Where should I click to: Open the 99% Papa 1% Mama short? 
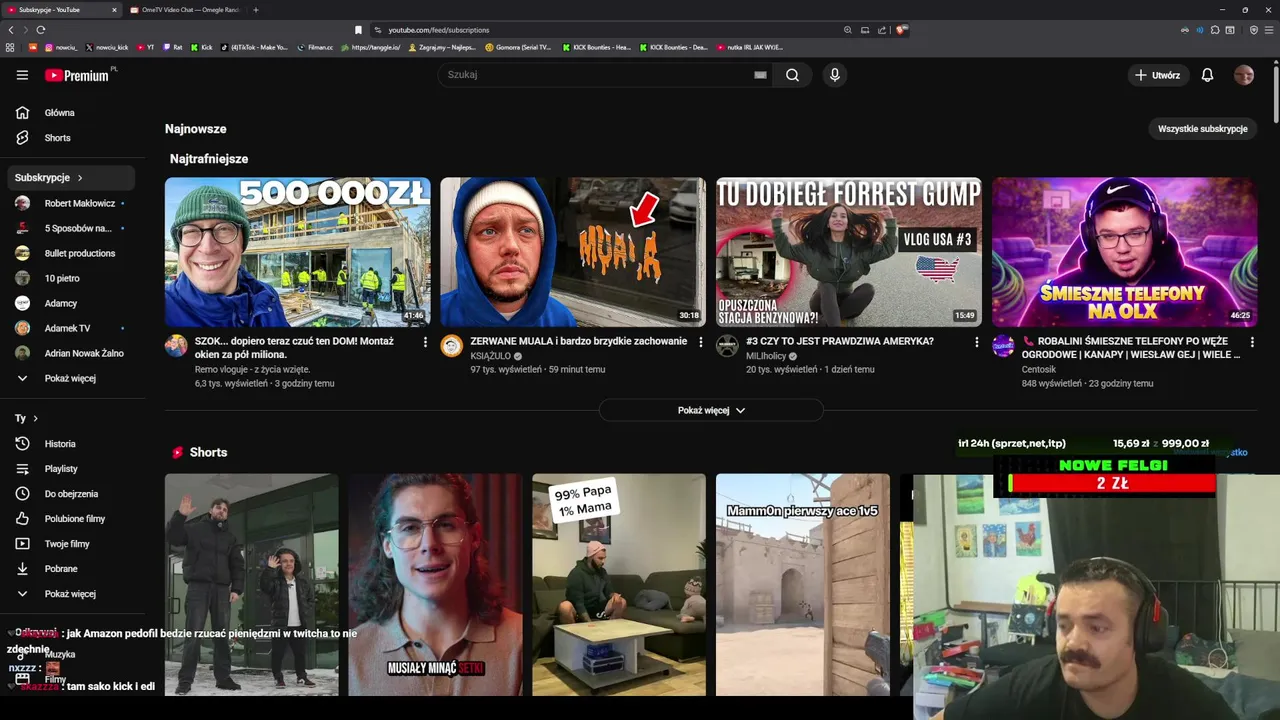pos(619,585)
